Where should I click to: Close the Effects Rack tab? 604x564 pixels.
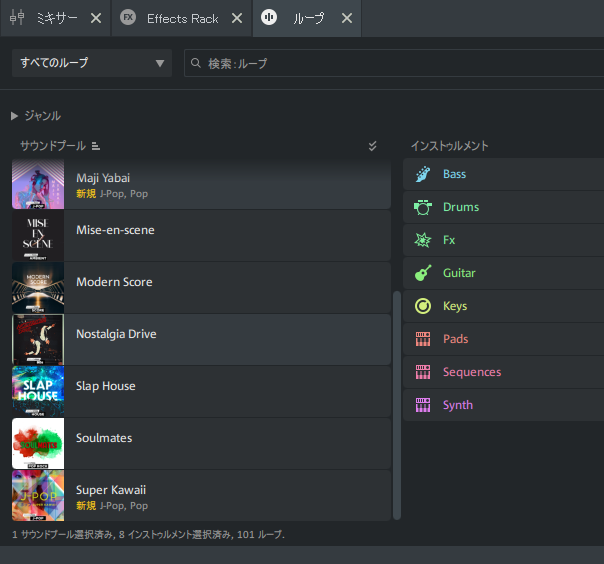pos(236,18)
